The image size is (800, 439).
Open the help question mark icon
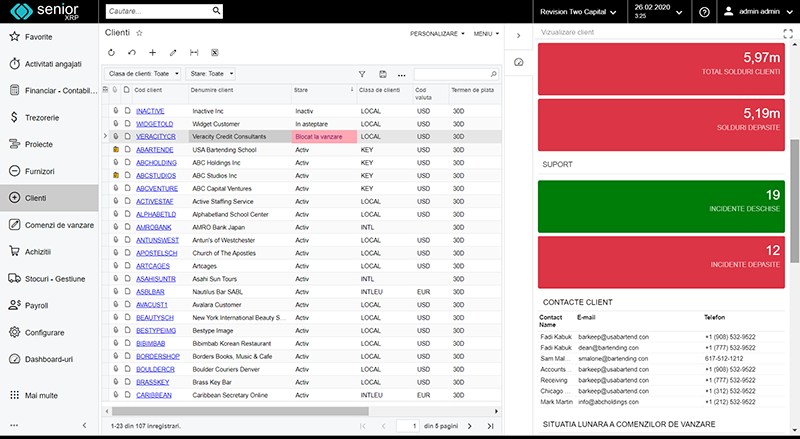pos(704,12)
